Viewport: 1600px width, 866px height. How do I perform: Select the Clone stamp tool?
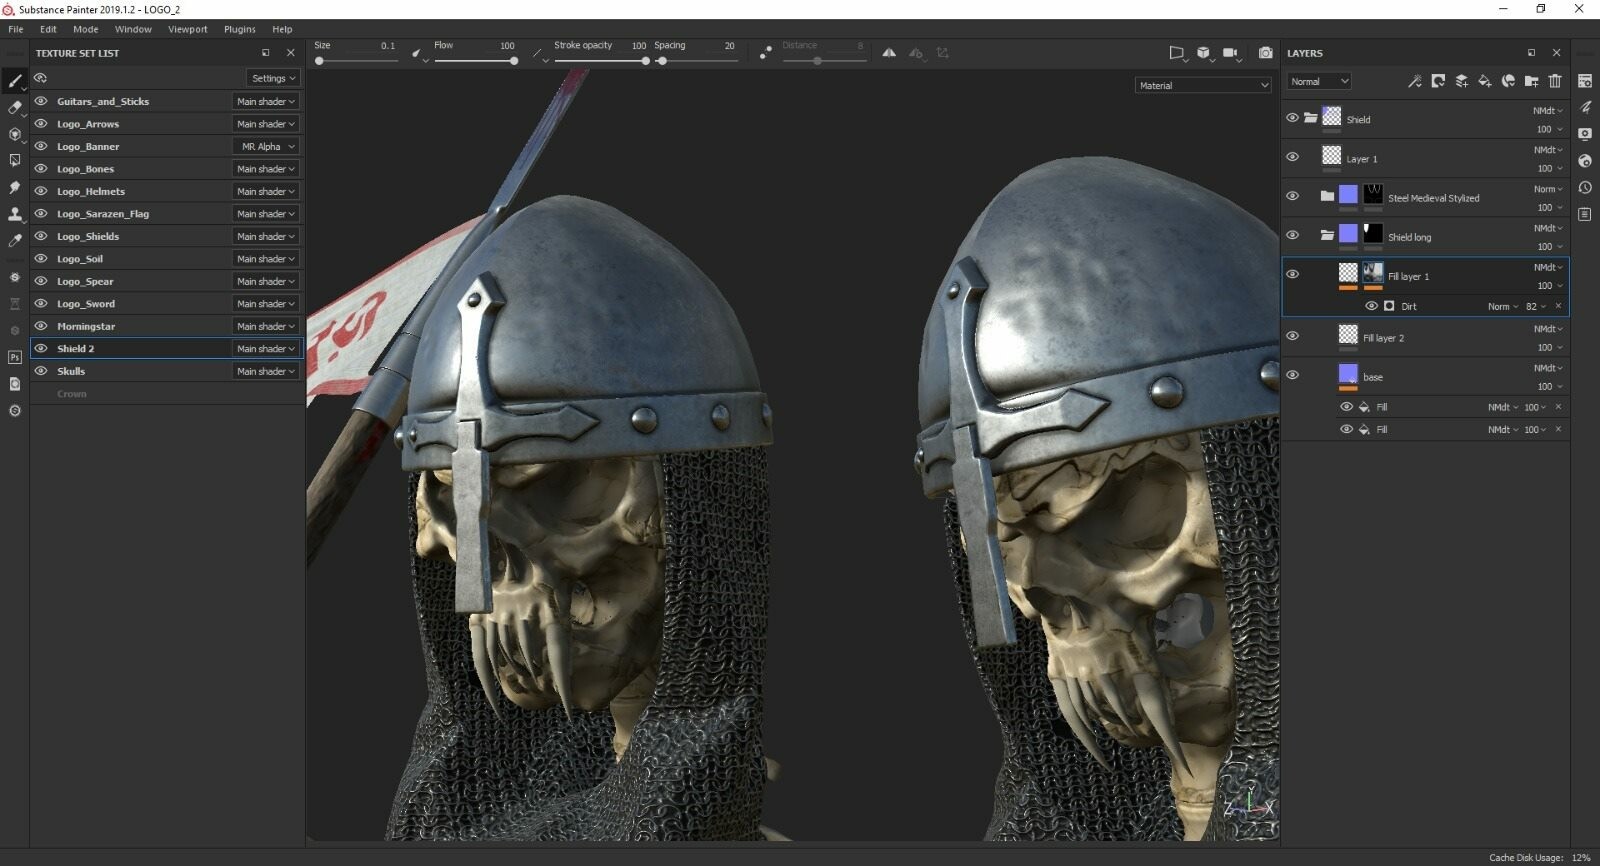pos(15,213)
